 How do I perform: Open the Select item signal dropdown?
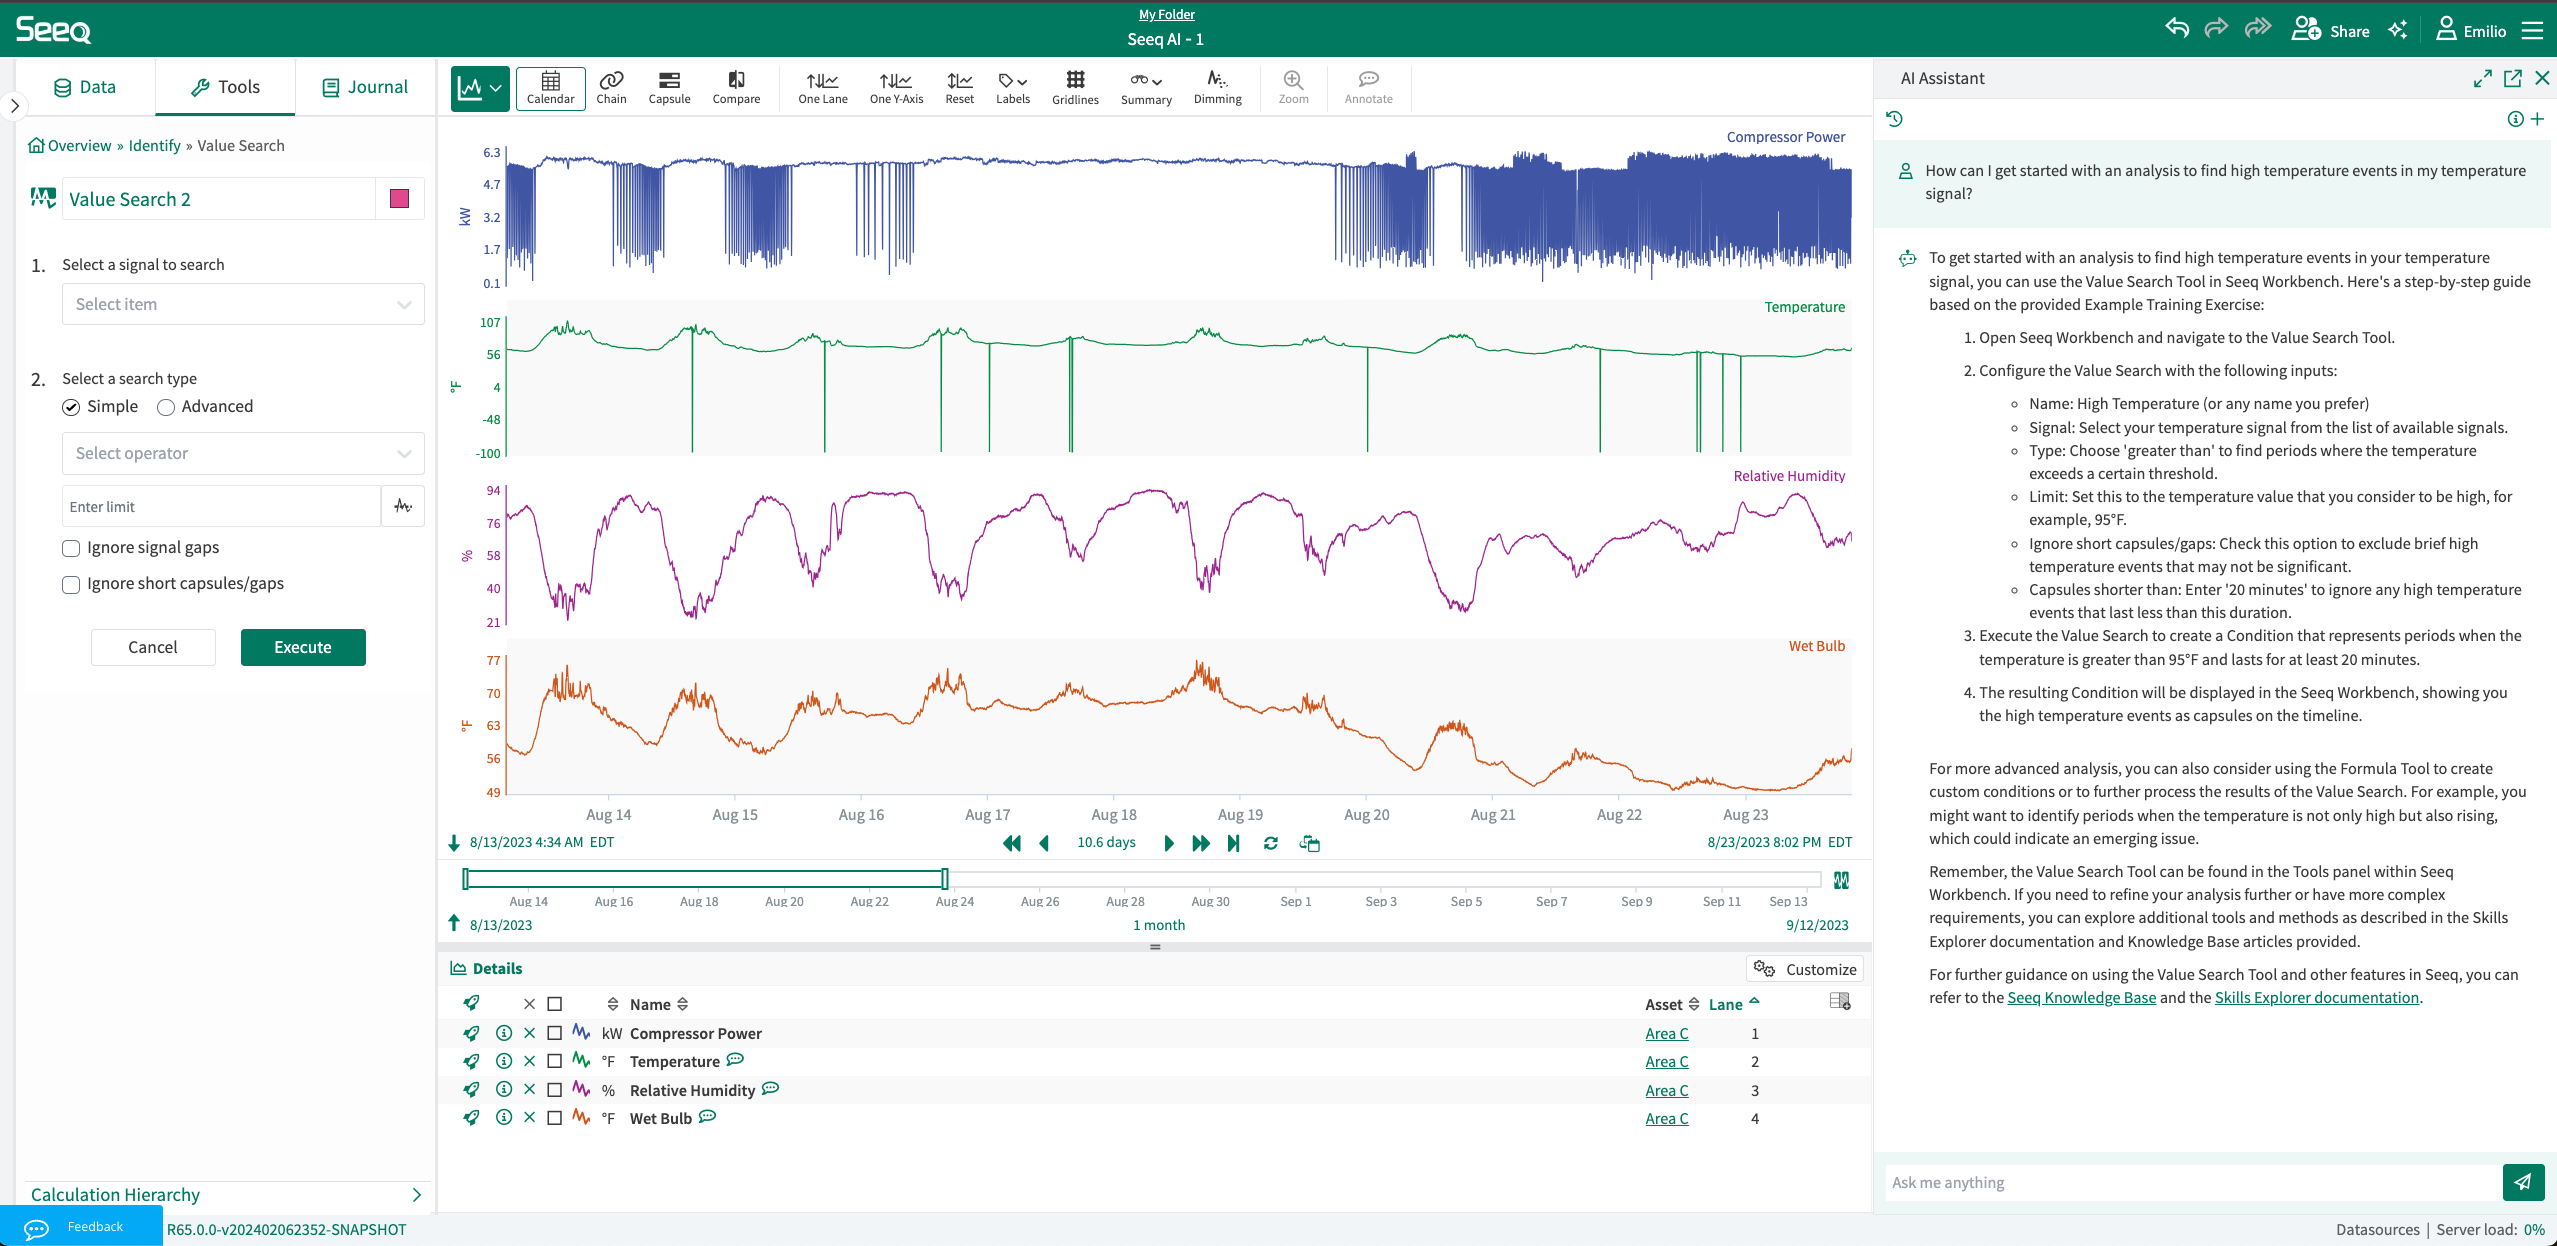point(243,304)
